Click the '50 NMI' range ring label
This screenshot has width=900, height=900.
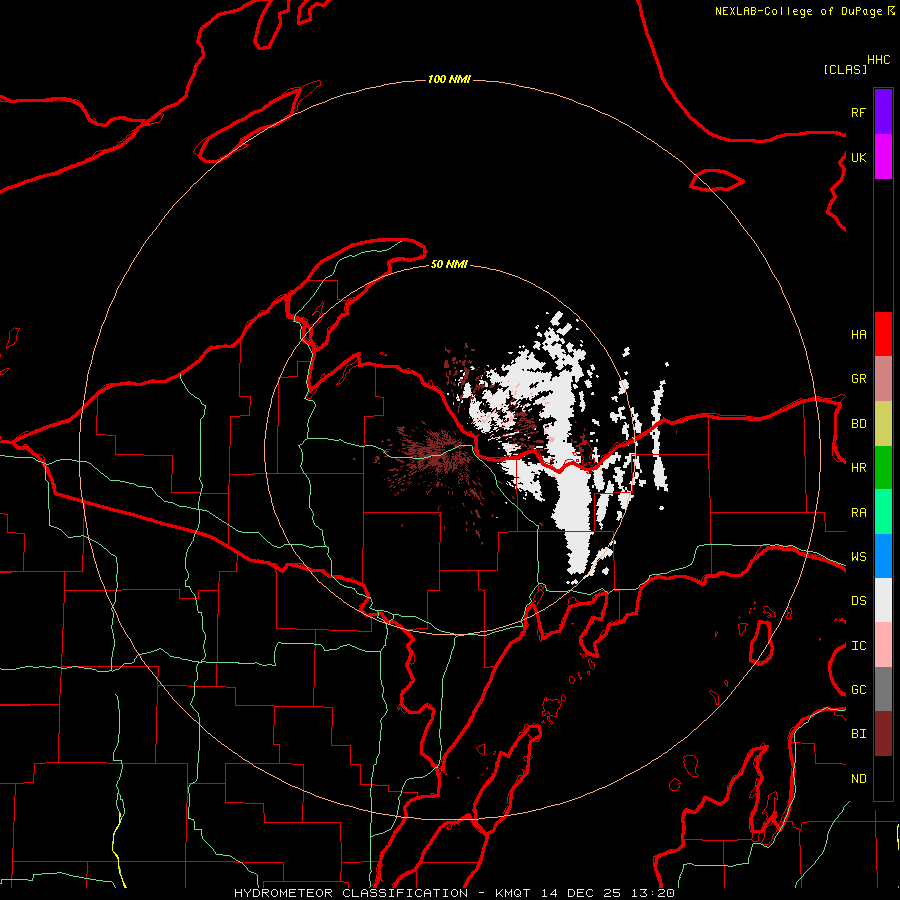[449, 264]
